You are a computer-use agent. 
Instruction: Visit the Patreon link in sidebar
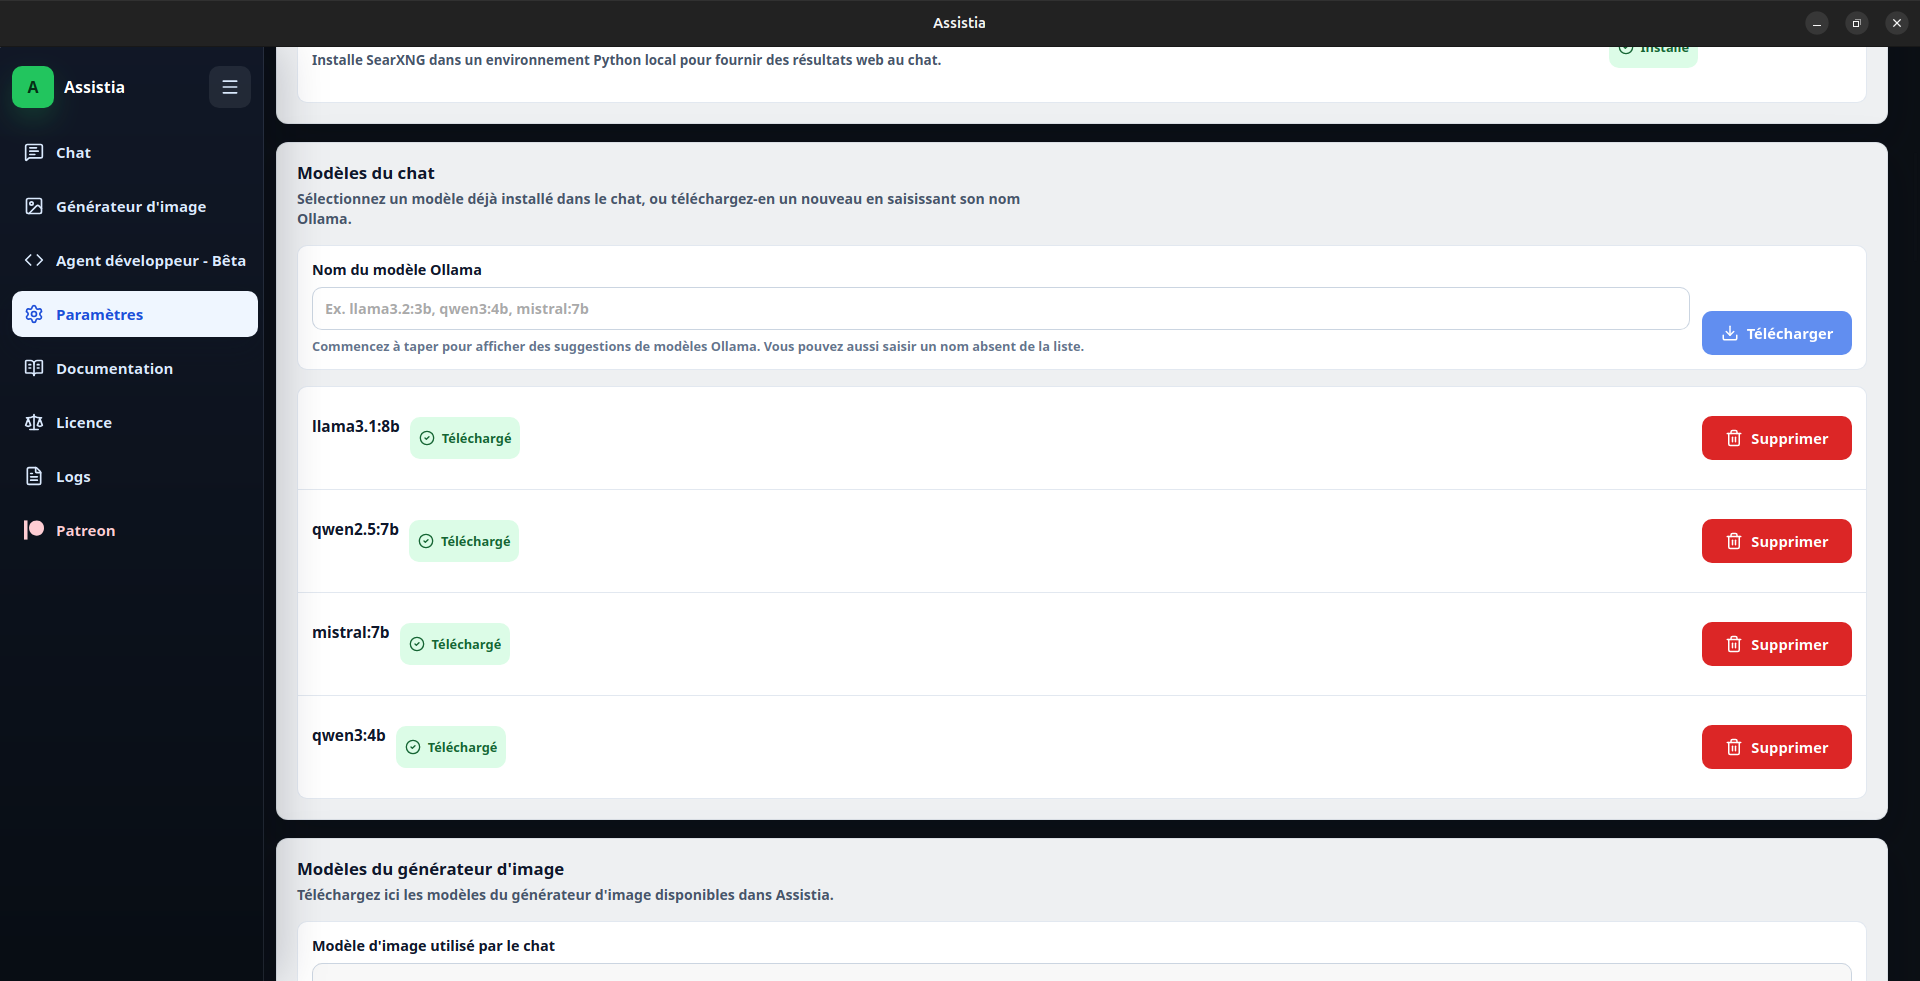[x=135, y=530]
